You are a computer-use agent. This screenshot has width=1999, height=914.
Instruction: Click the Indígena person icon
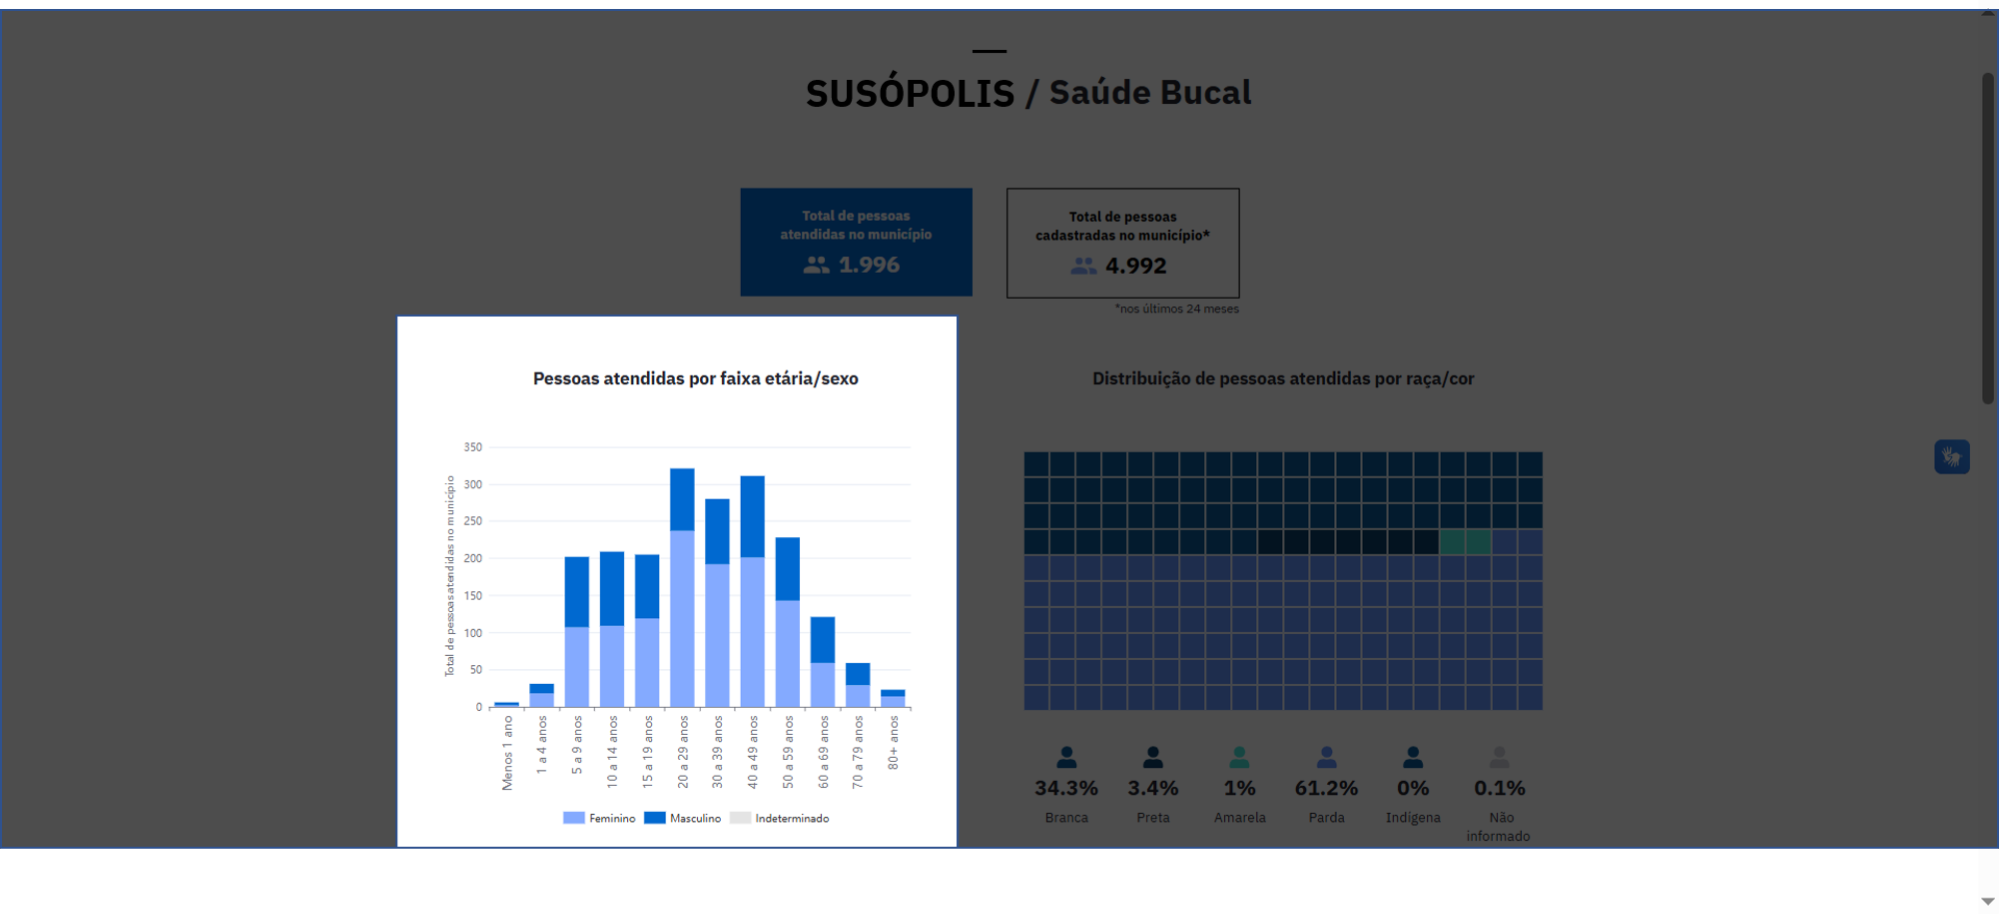click(x=1412, y=757)
